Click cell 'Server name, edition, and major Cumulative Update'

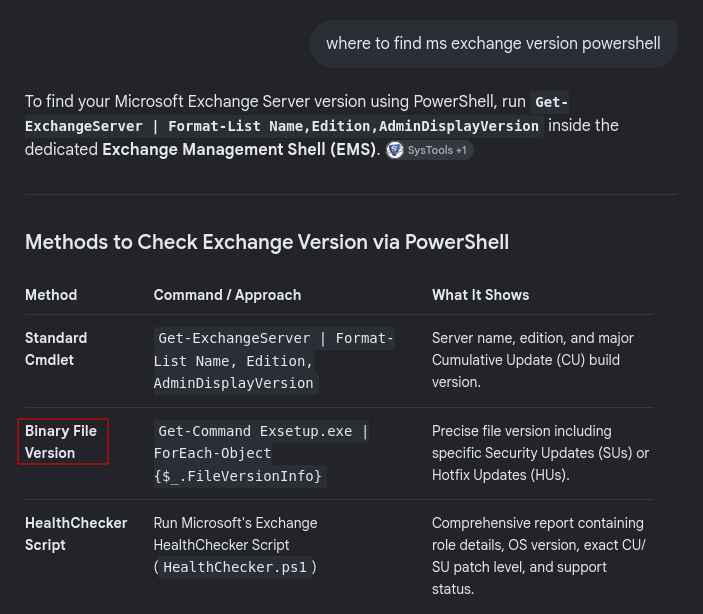coord(533,360)
